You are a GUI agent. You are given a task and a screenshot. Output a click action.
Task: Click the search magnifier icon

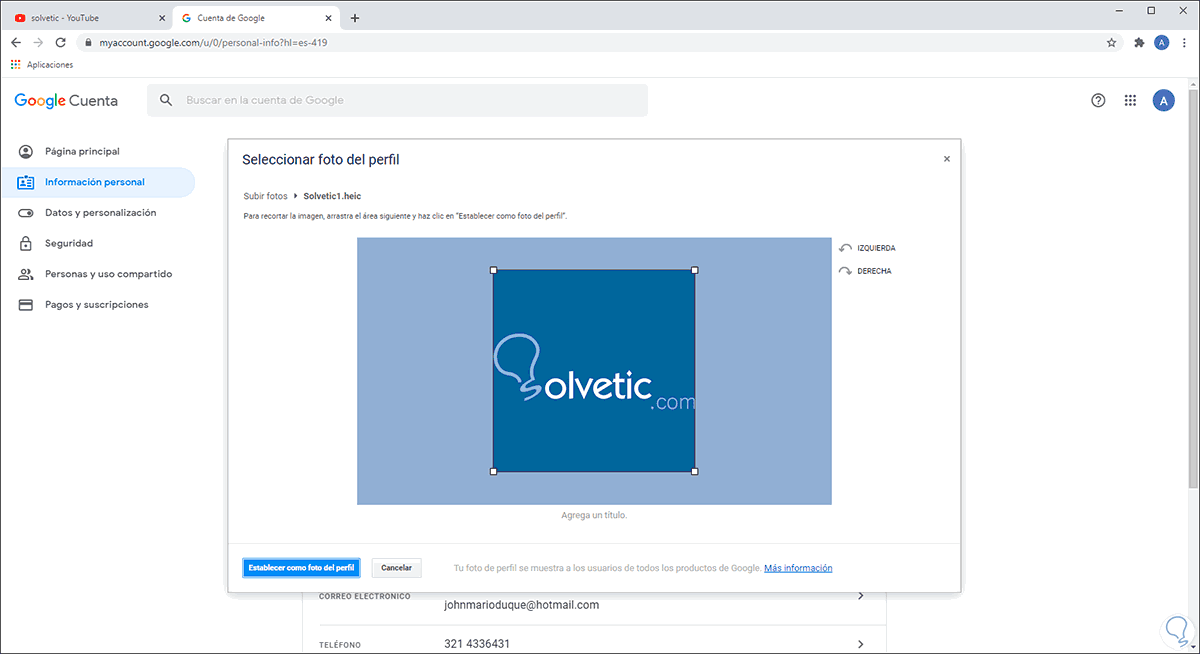point(166,100)
